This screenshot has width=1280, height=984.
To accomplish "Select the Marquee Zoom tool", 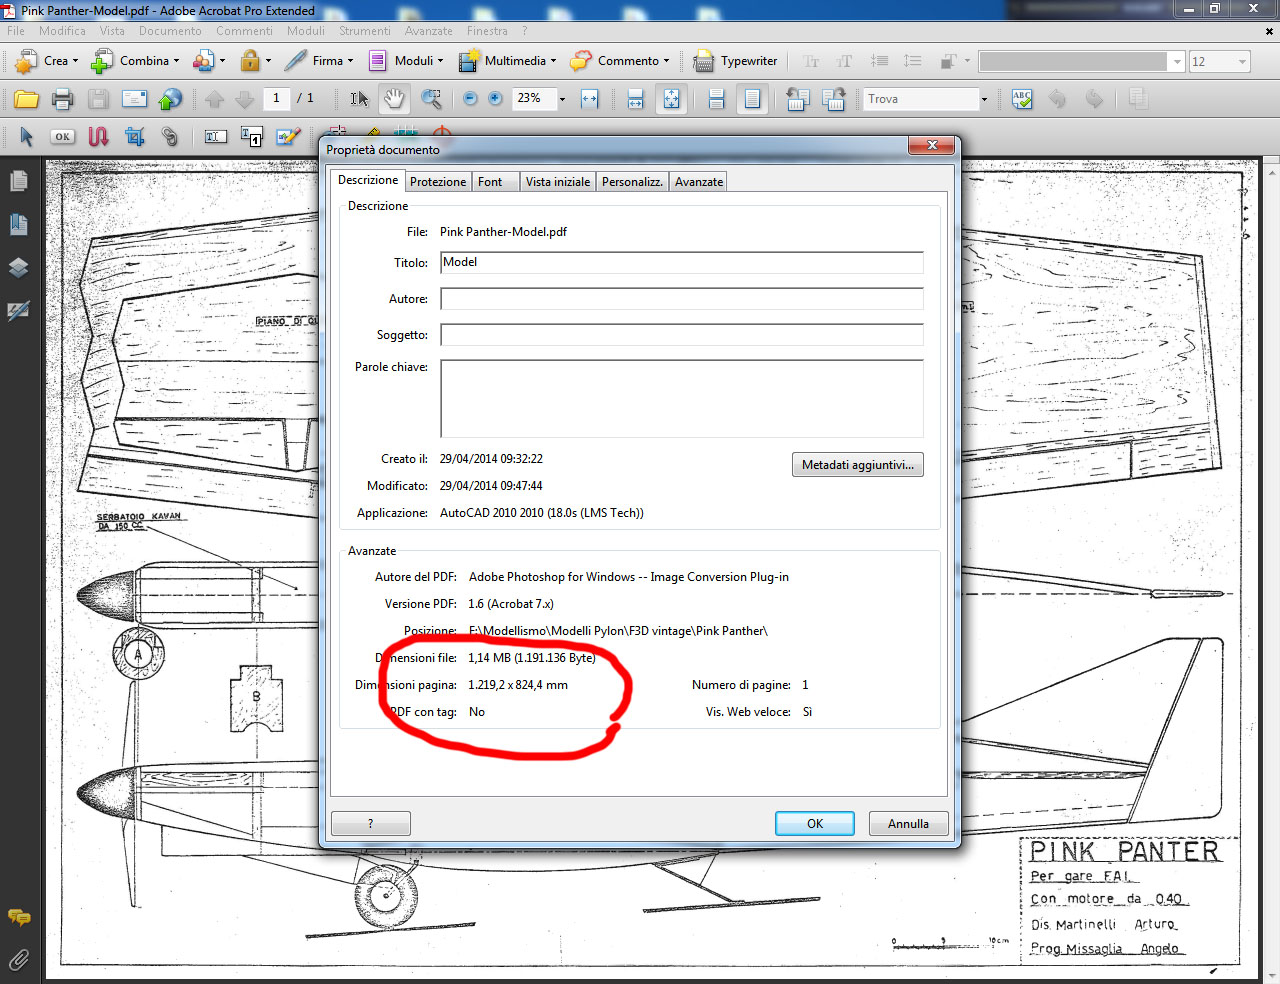I will click(431, 99).
